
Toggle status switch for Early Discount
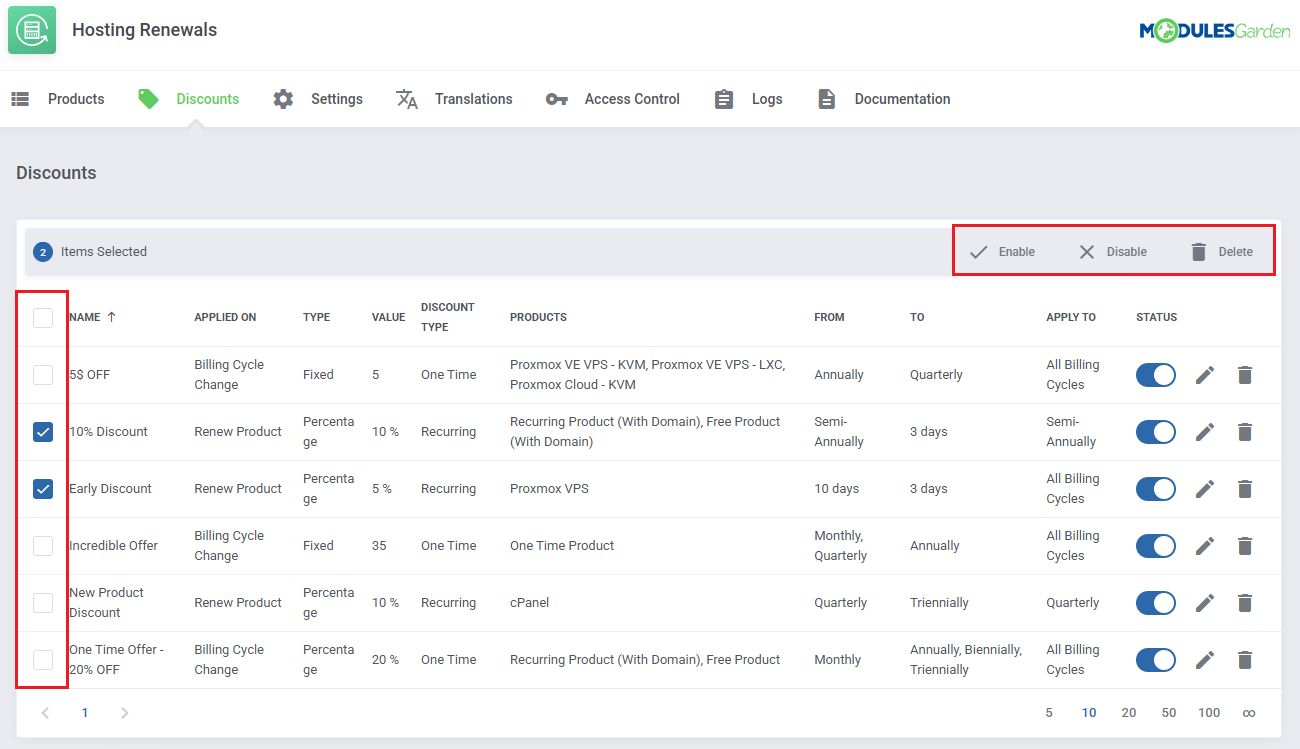coord(1156,489)
